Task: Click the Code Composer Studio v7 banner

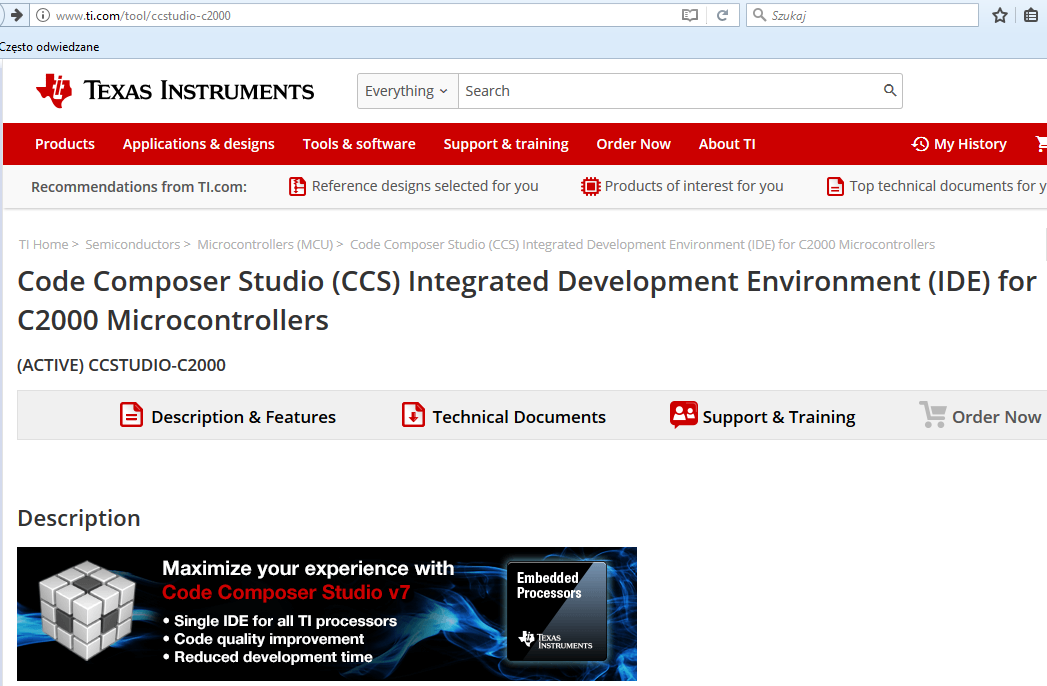Action: (327, 614)
